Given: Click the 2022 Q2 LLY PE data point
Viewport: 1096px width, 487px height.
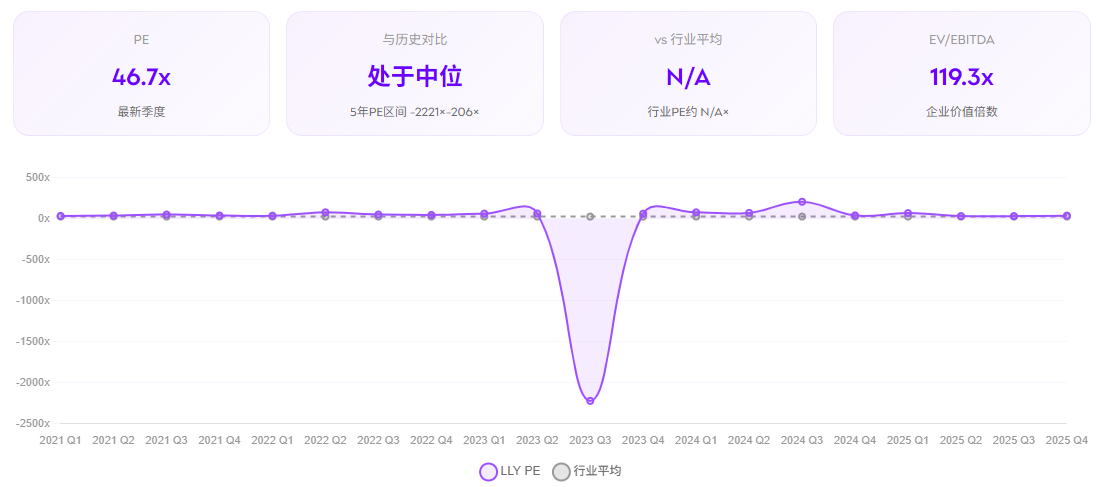Looking at the screenshot, I should [x=325, y=212].
